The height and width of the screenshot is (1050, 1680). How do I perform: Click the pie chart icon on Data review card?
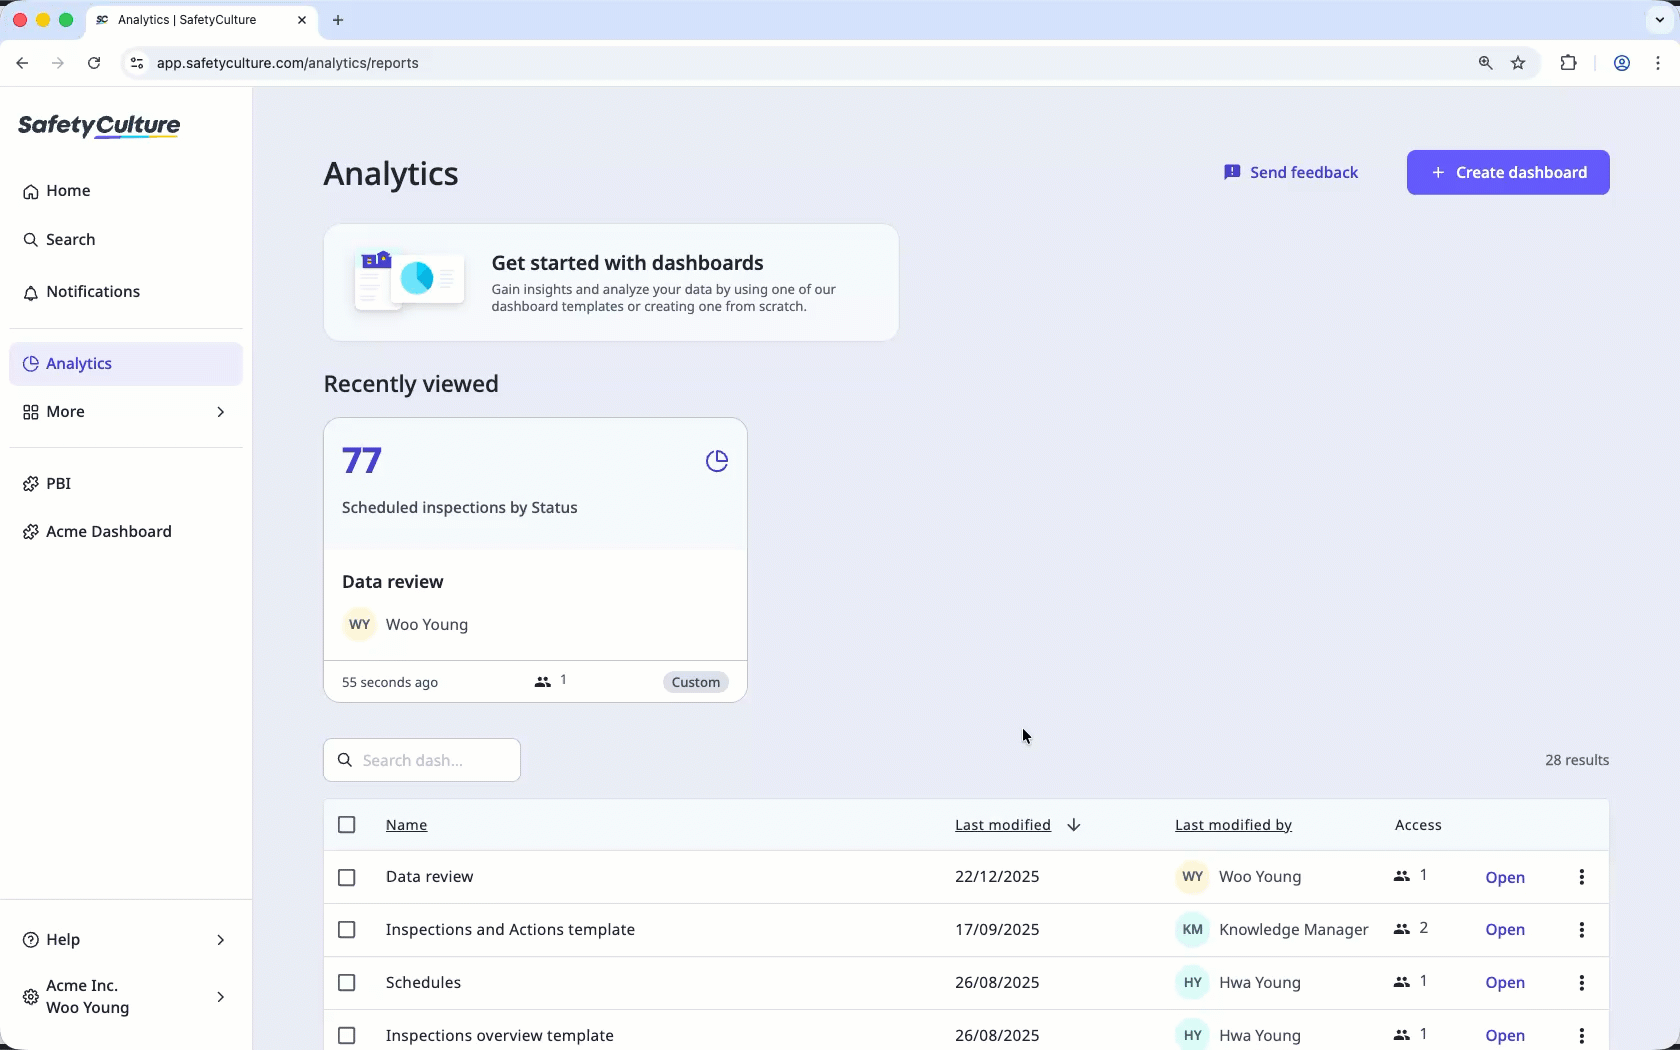point(717,461)
